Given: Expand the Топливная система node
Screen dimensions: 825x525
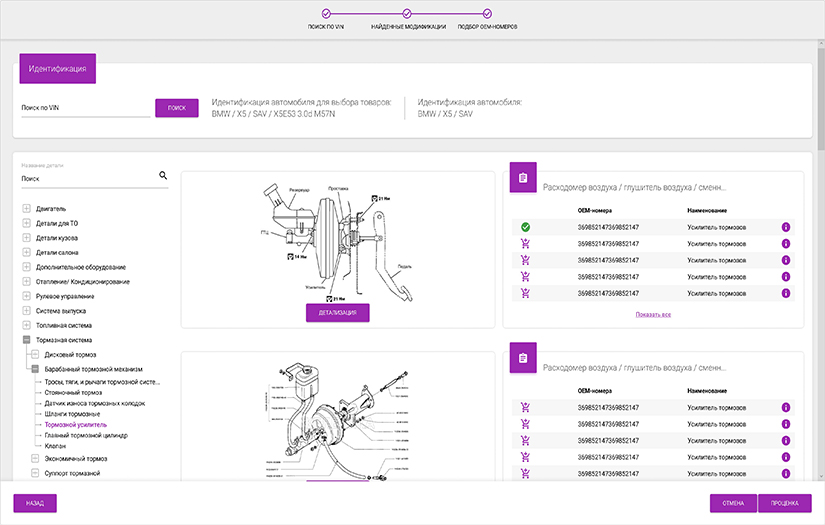Looking at the screenshot, I should tap(26, 325).
